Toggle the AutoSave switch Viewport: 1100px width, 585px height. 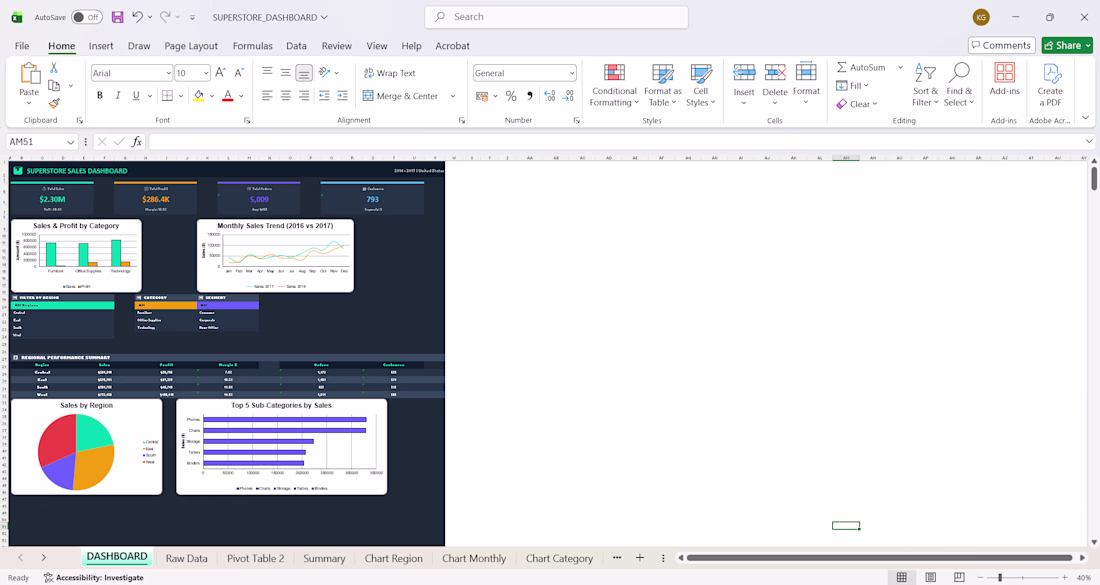tap(87, 17)
